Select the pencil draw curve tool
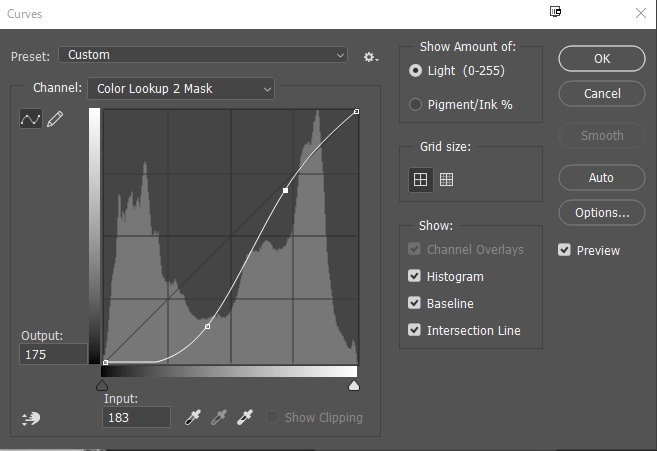This screenshot has width=657, height=451. [54, 119]
